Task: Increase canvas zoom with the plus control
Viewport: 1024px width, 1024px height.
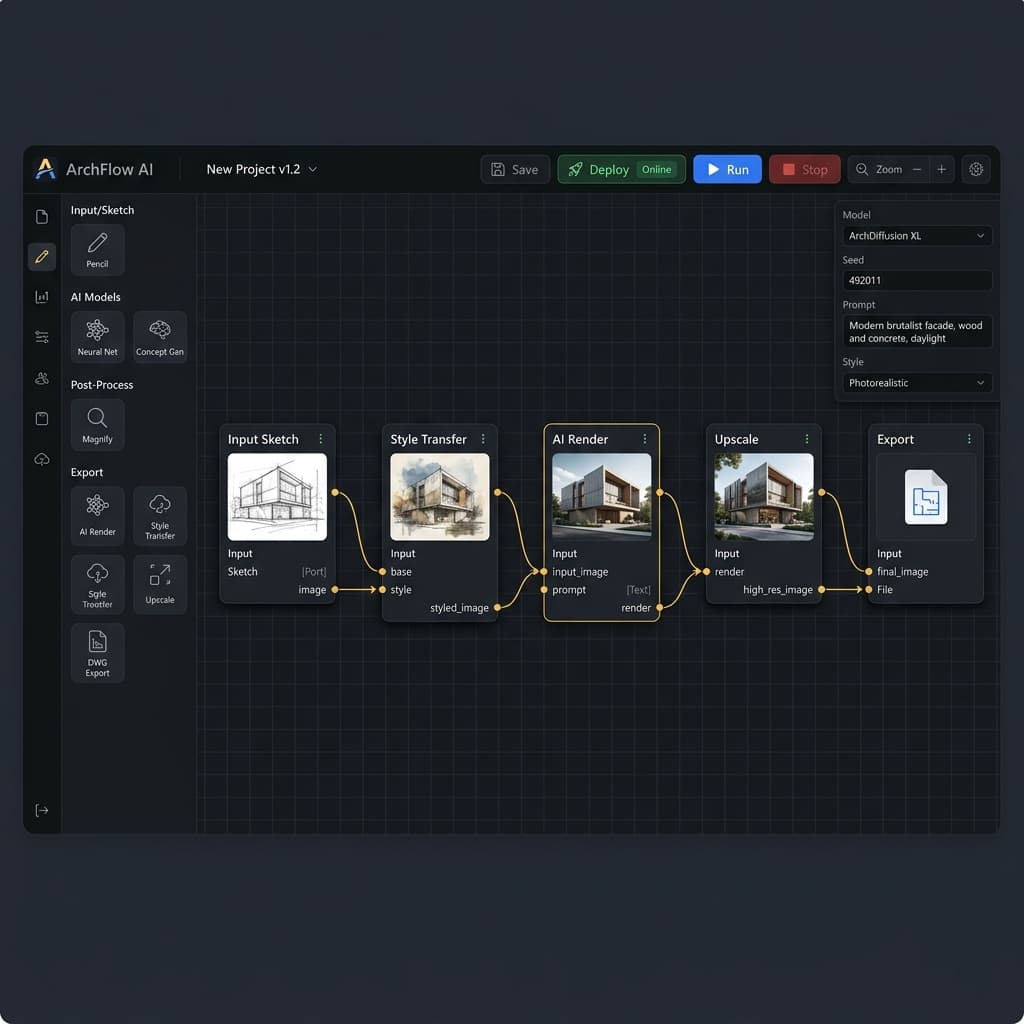Action: coord(941,169)
